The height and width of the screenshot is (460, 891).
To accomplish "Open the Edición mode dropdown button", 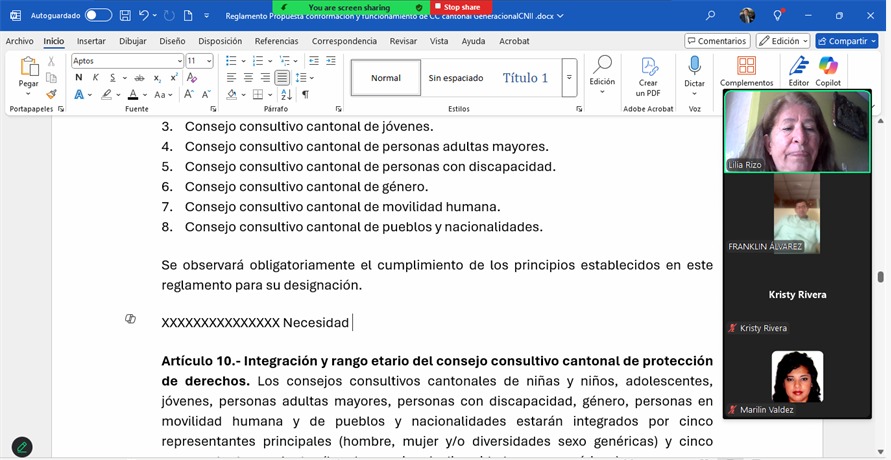I will 784,41.
